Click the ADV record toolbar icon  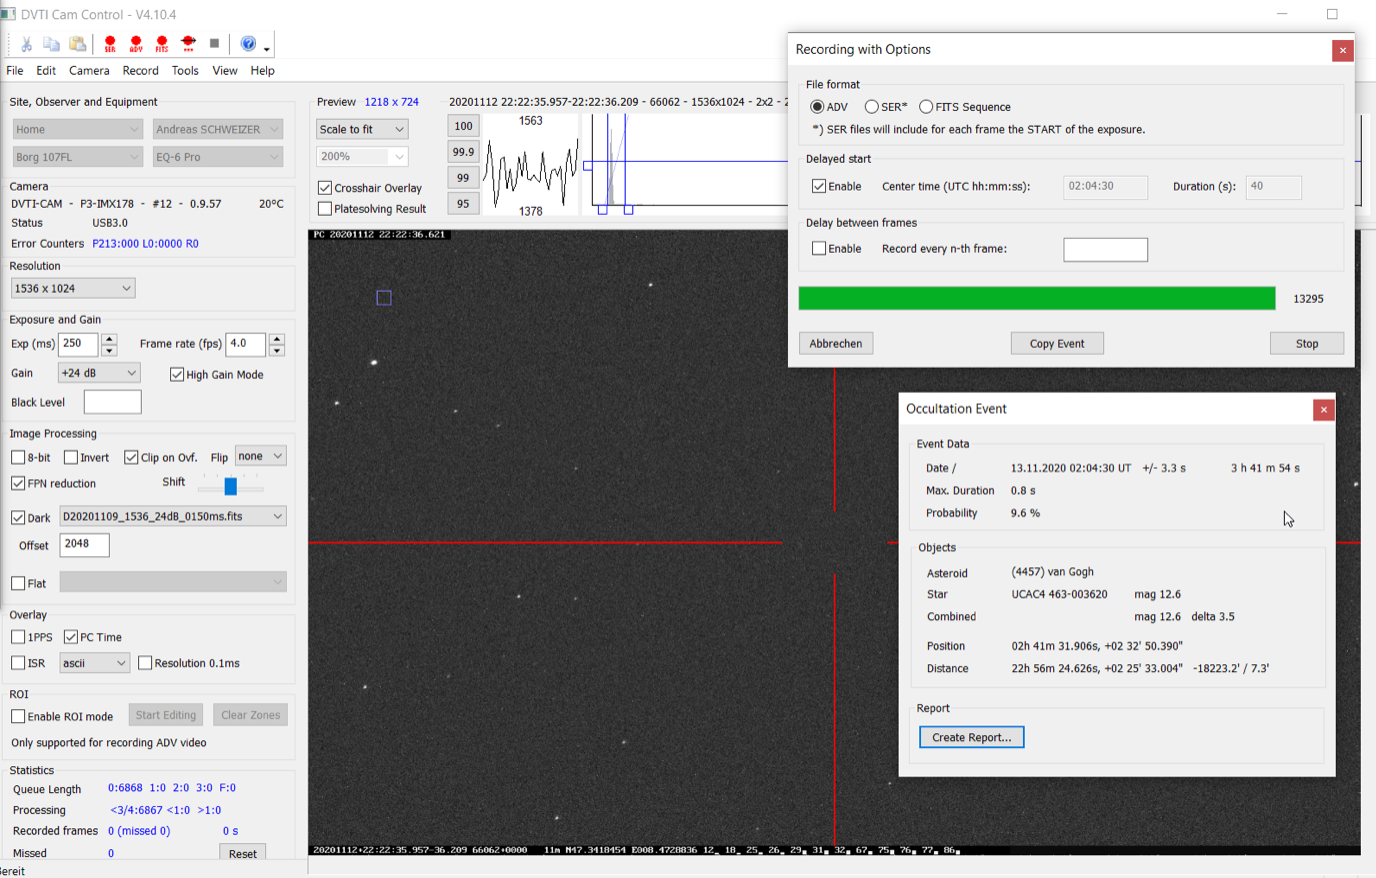(136, 44)
